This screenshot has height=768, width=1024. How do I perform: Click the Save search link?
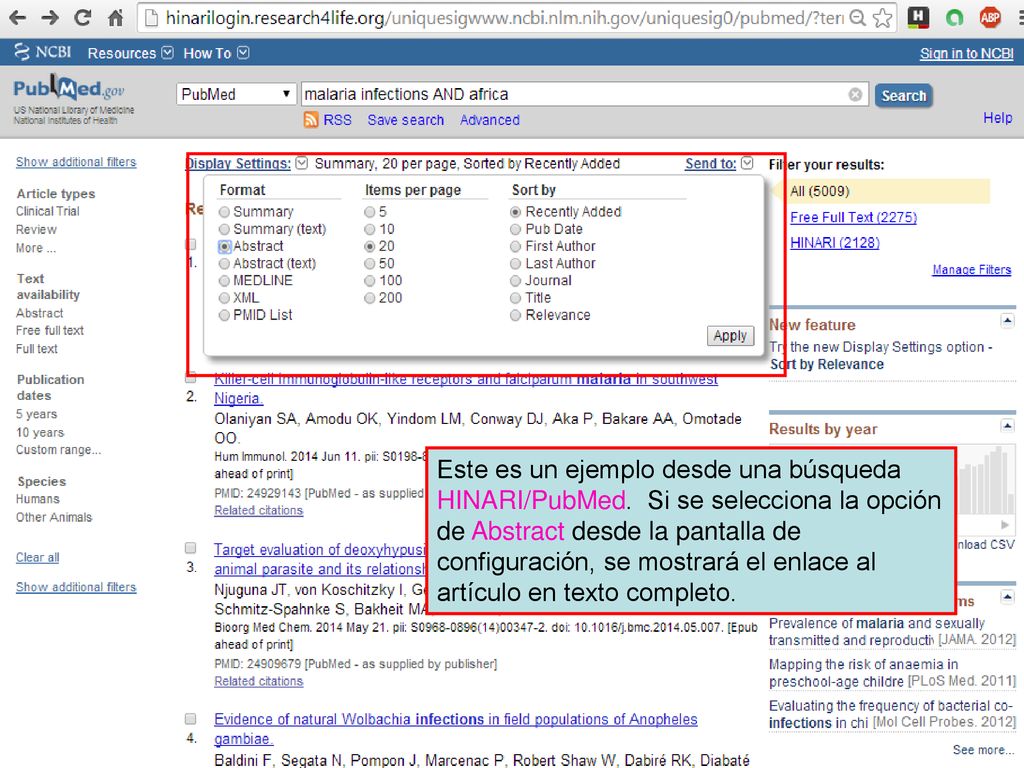click(406, 120)
